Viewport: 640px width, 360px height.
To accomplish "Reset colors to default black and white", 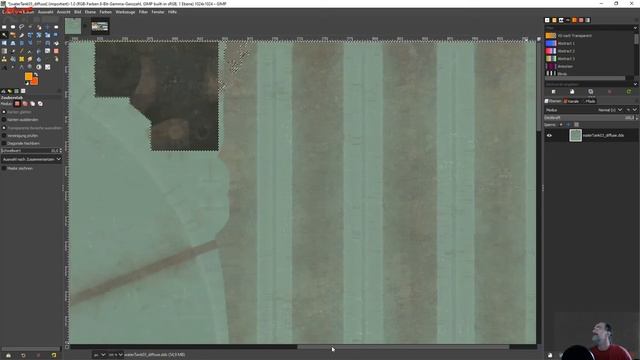I will [27, 83].
